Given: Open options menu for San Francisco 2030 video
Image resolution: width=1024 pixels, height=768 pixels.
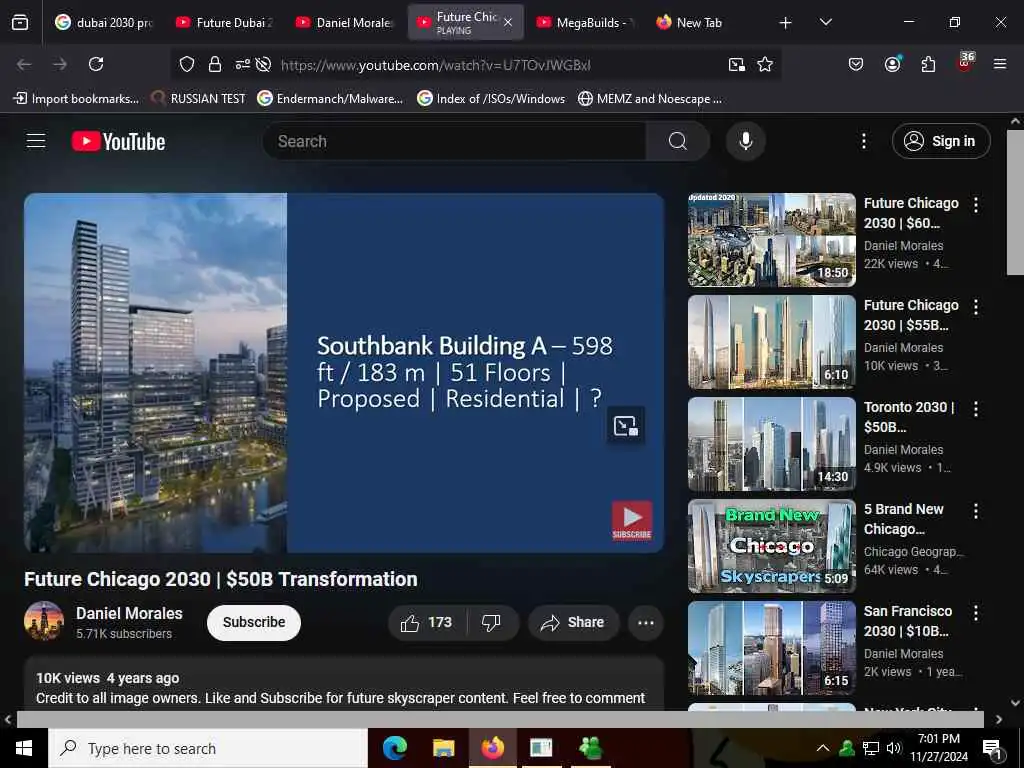Looking at the screenshot, I should (976, 613).
